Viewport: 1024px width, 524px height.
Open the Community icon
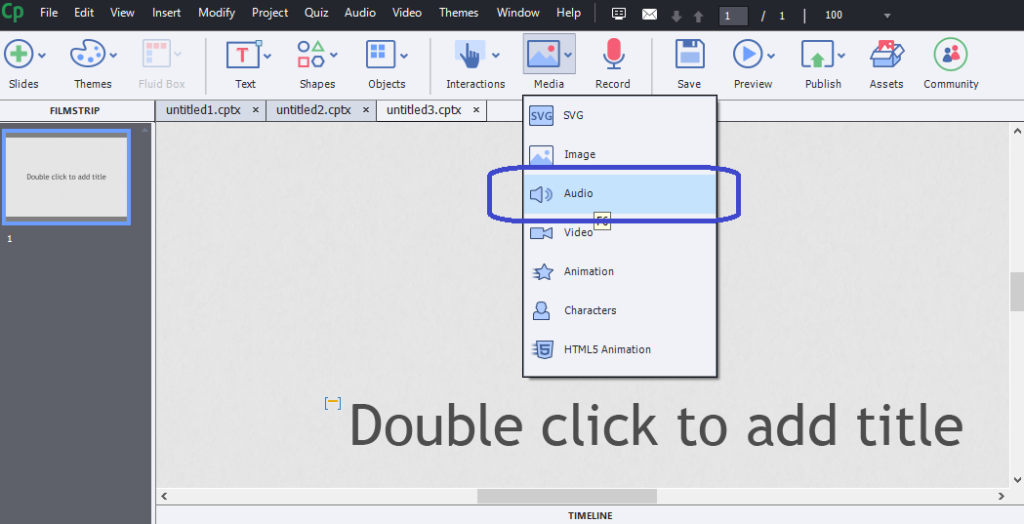951,54
